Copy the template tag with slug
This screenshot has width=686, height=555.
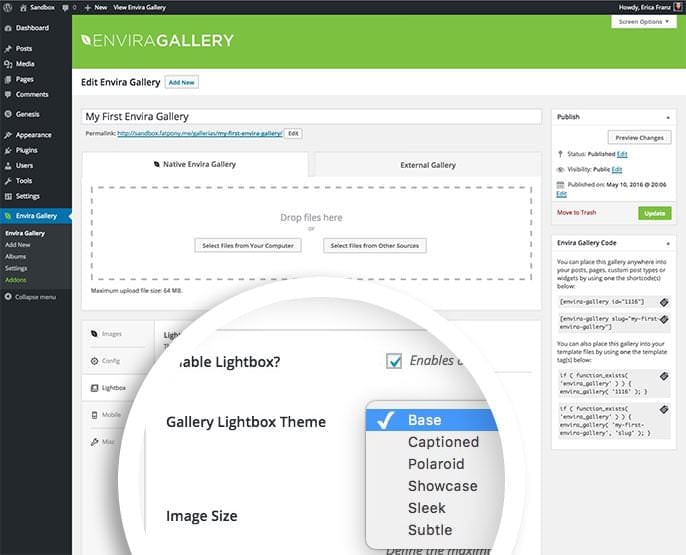(x=664, y=409)
